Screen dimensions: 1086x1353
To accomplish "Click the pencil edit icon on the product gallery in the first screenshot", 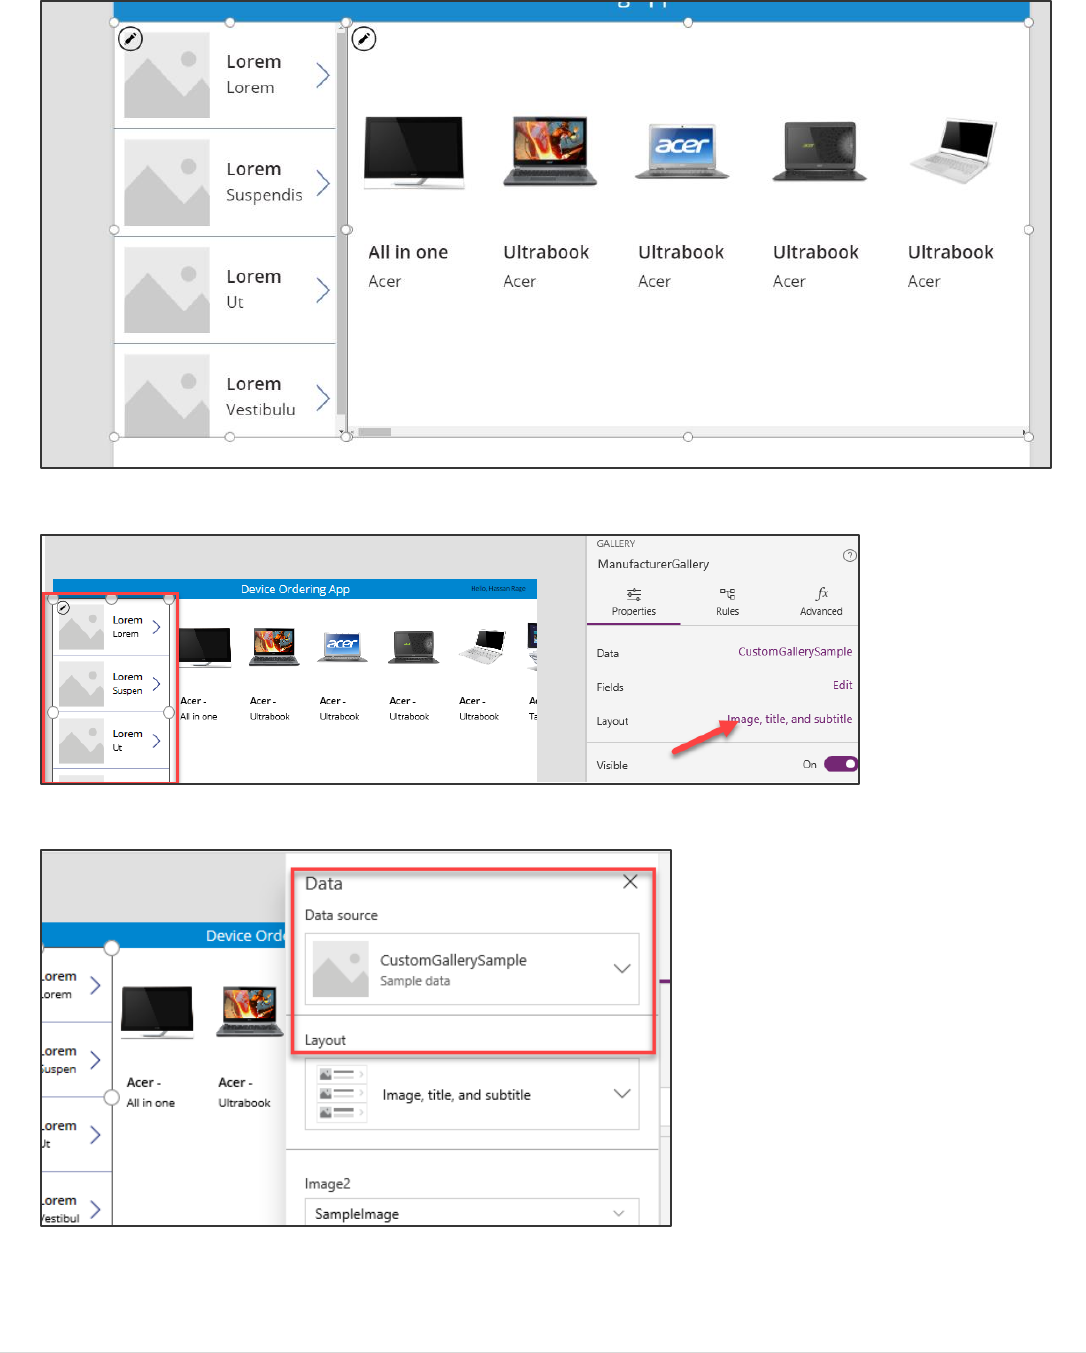I will pos(364,39).
